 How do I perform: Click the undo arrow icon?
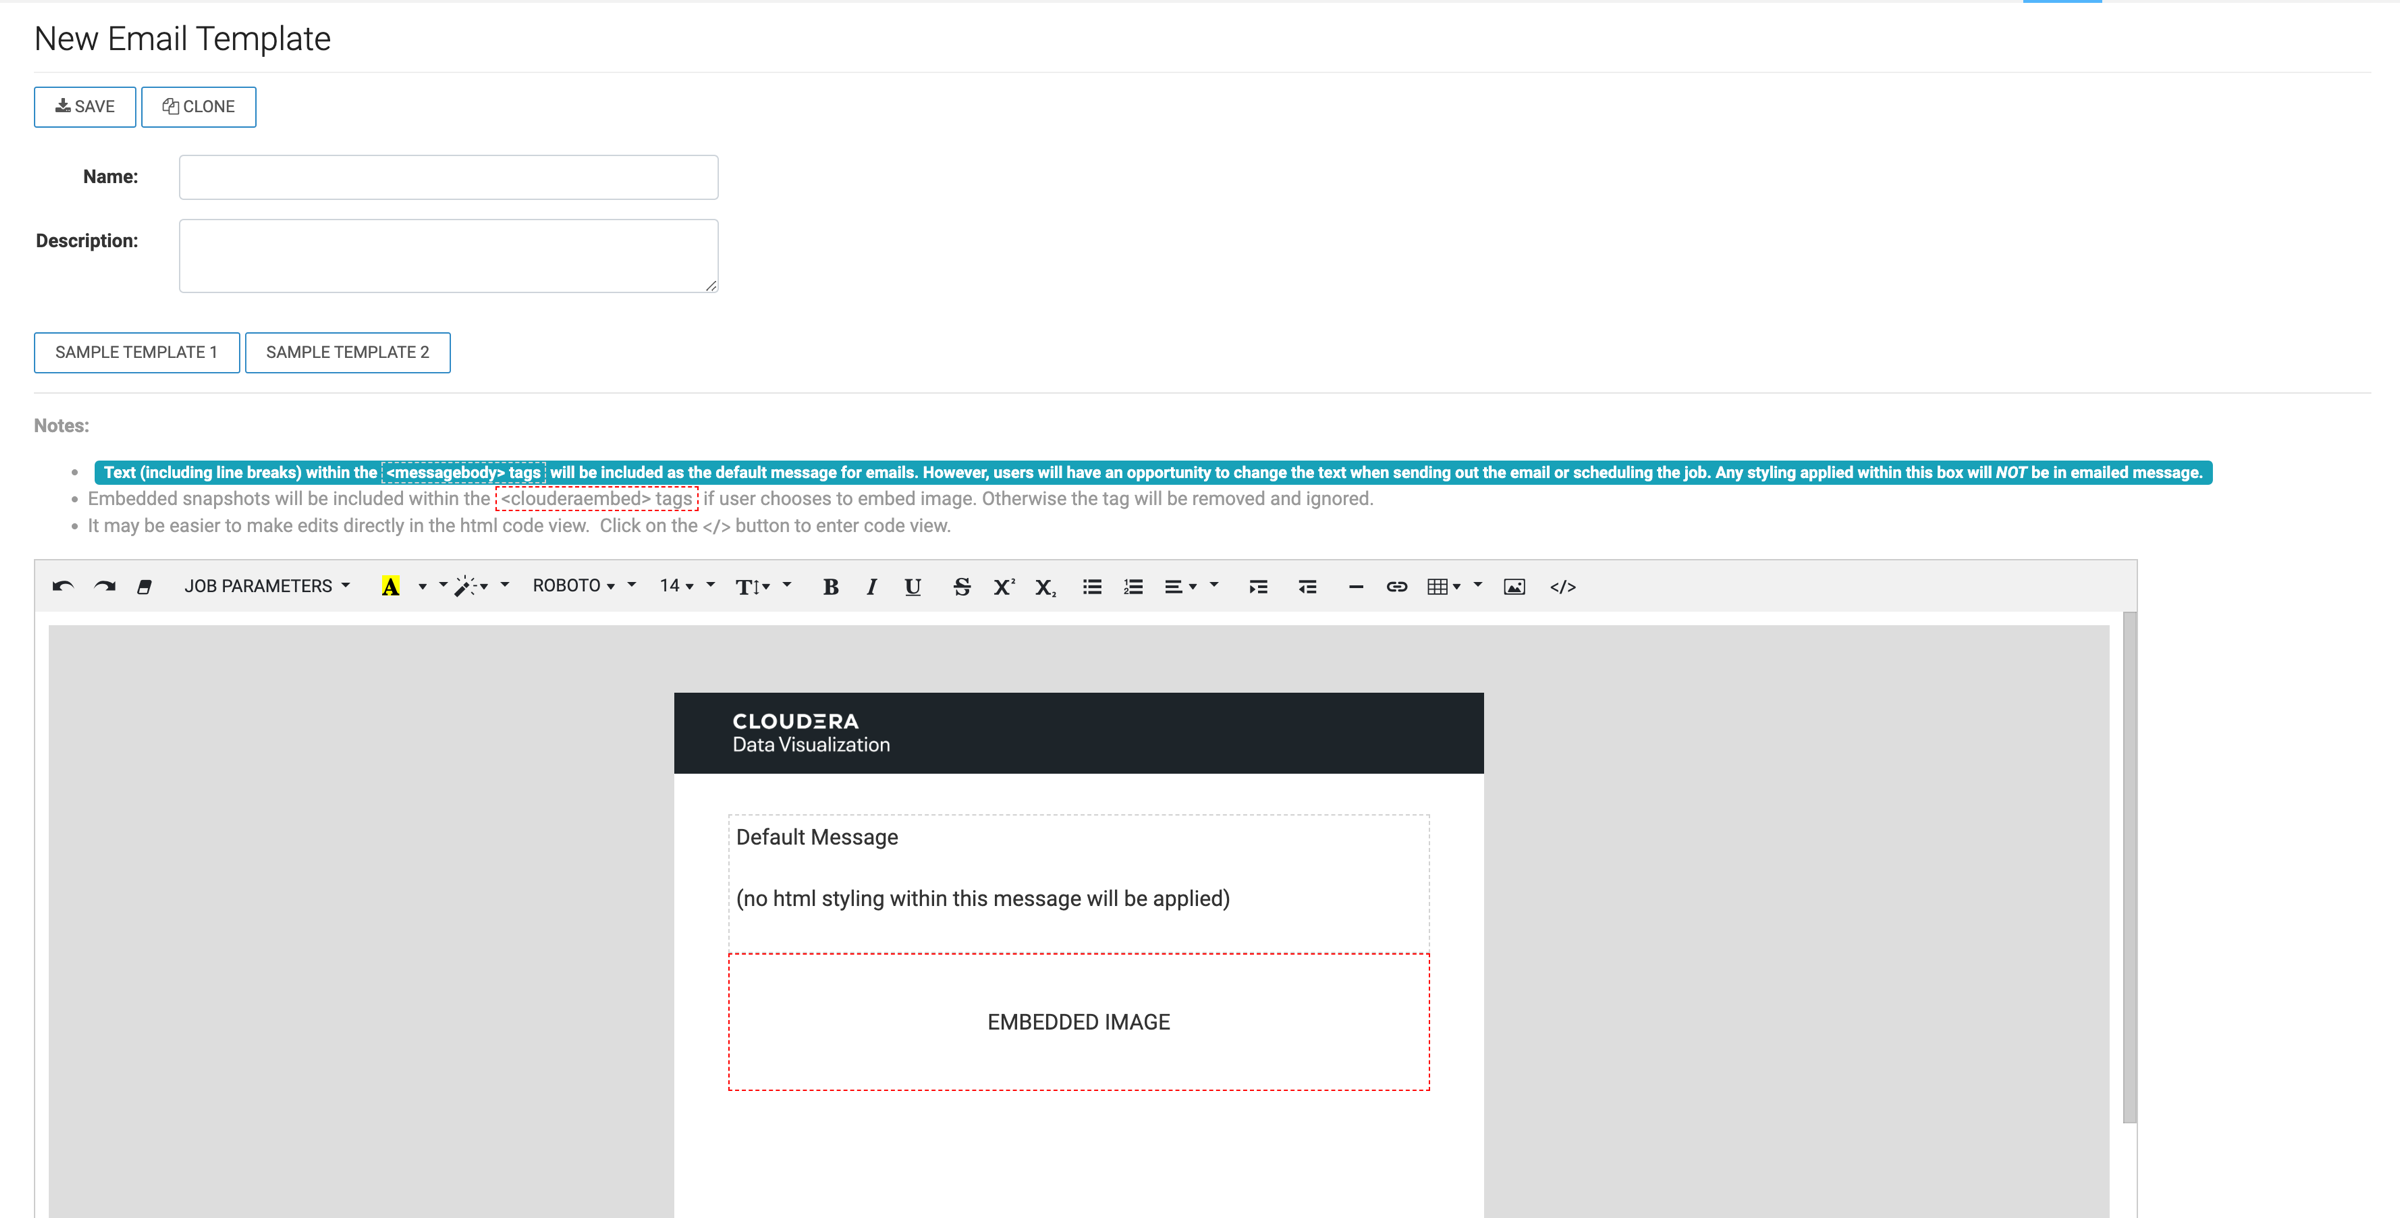62,586
